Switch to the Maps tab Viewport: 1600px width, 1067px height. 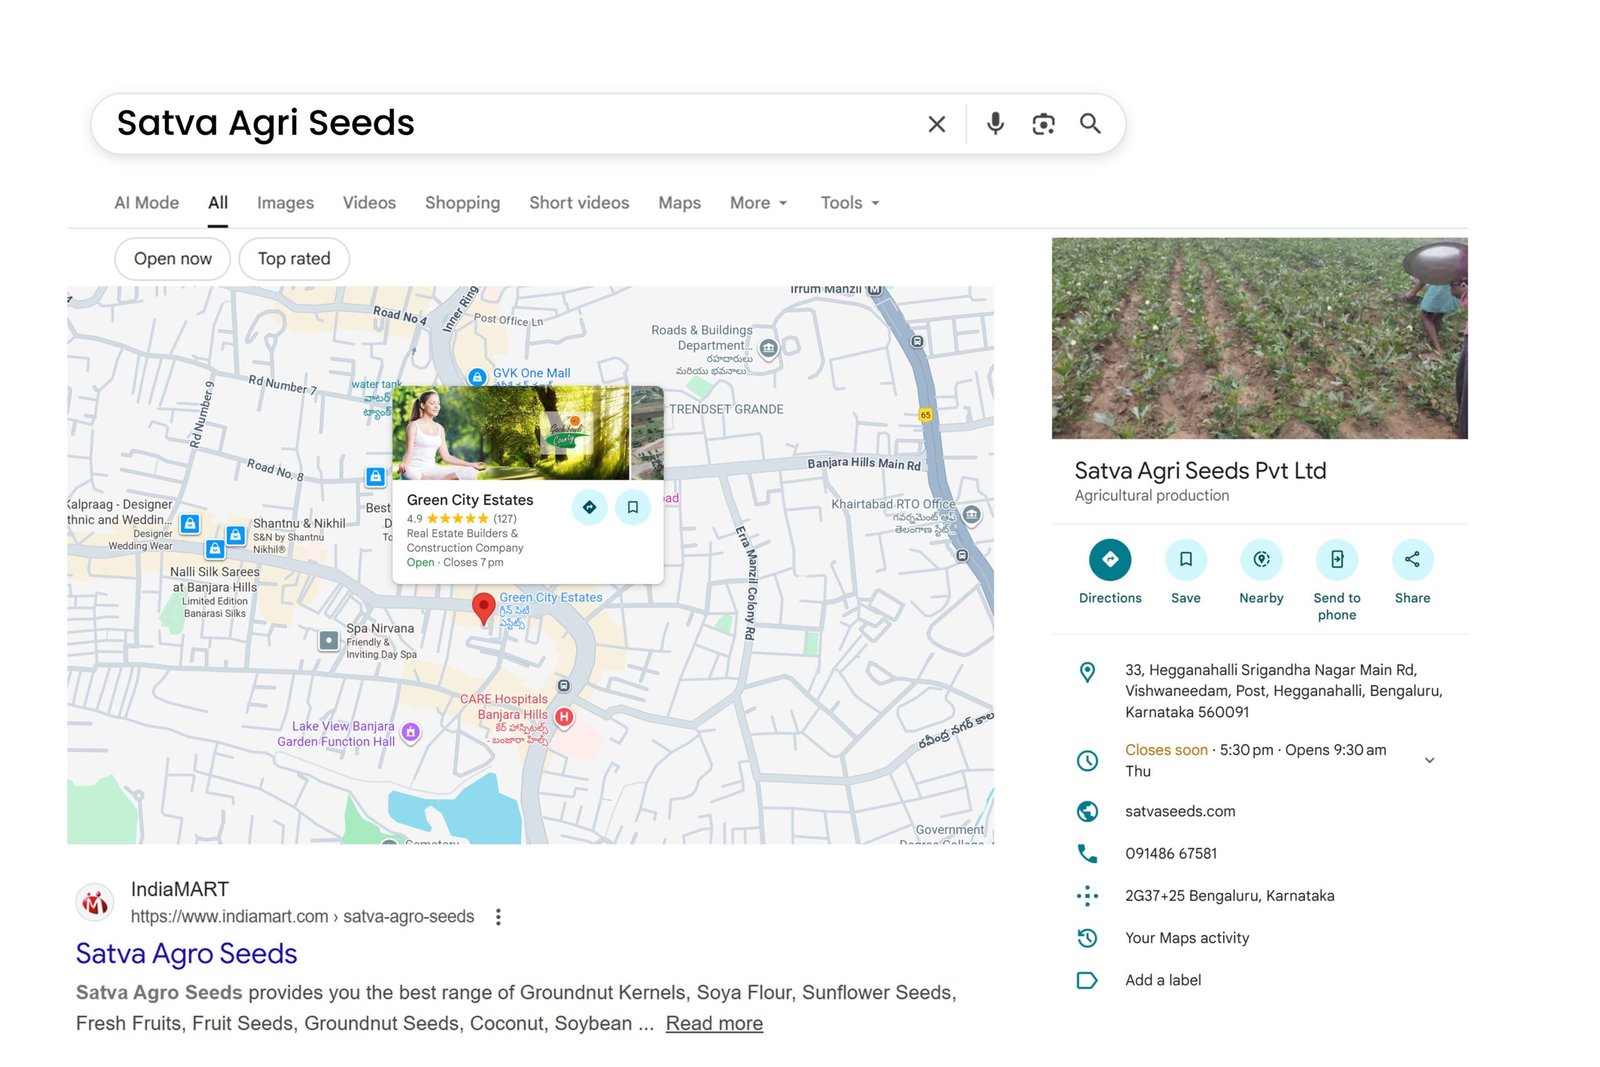(679, 203)
